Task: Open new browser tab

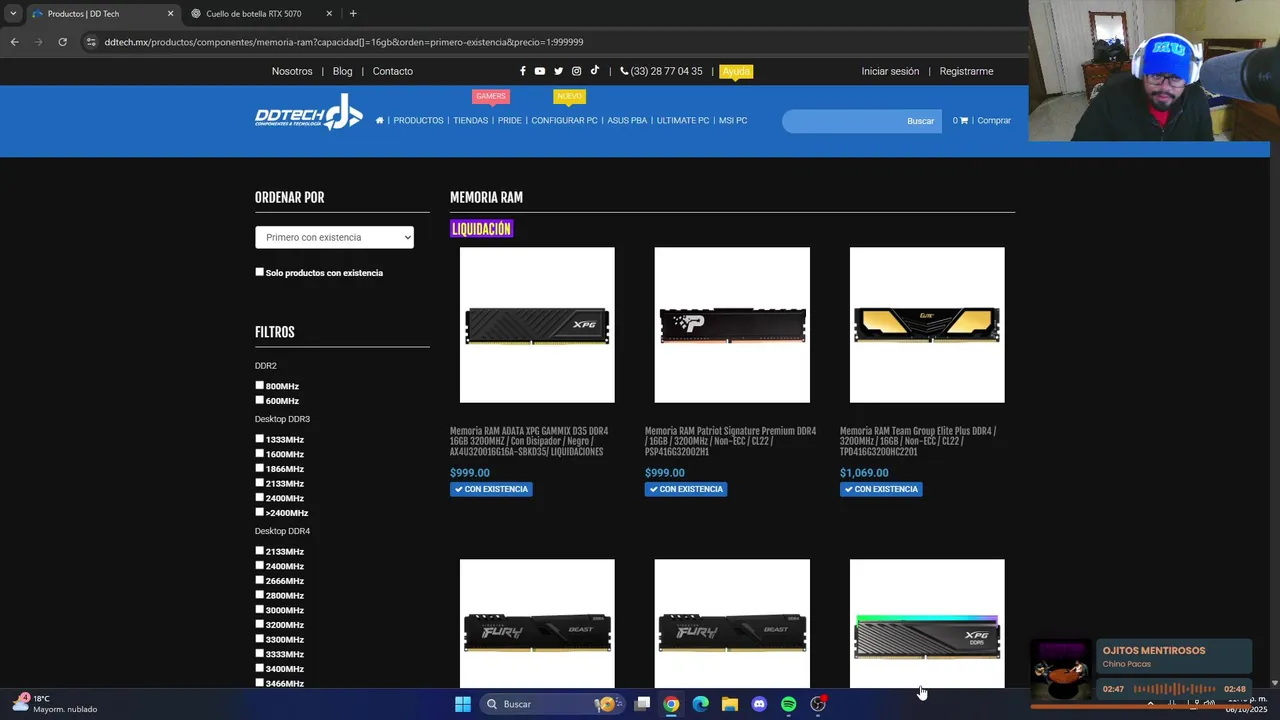Action: coord(353,14)
